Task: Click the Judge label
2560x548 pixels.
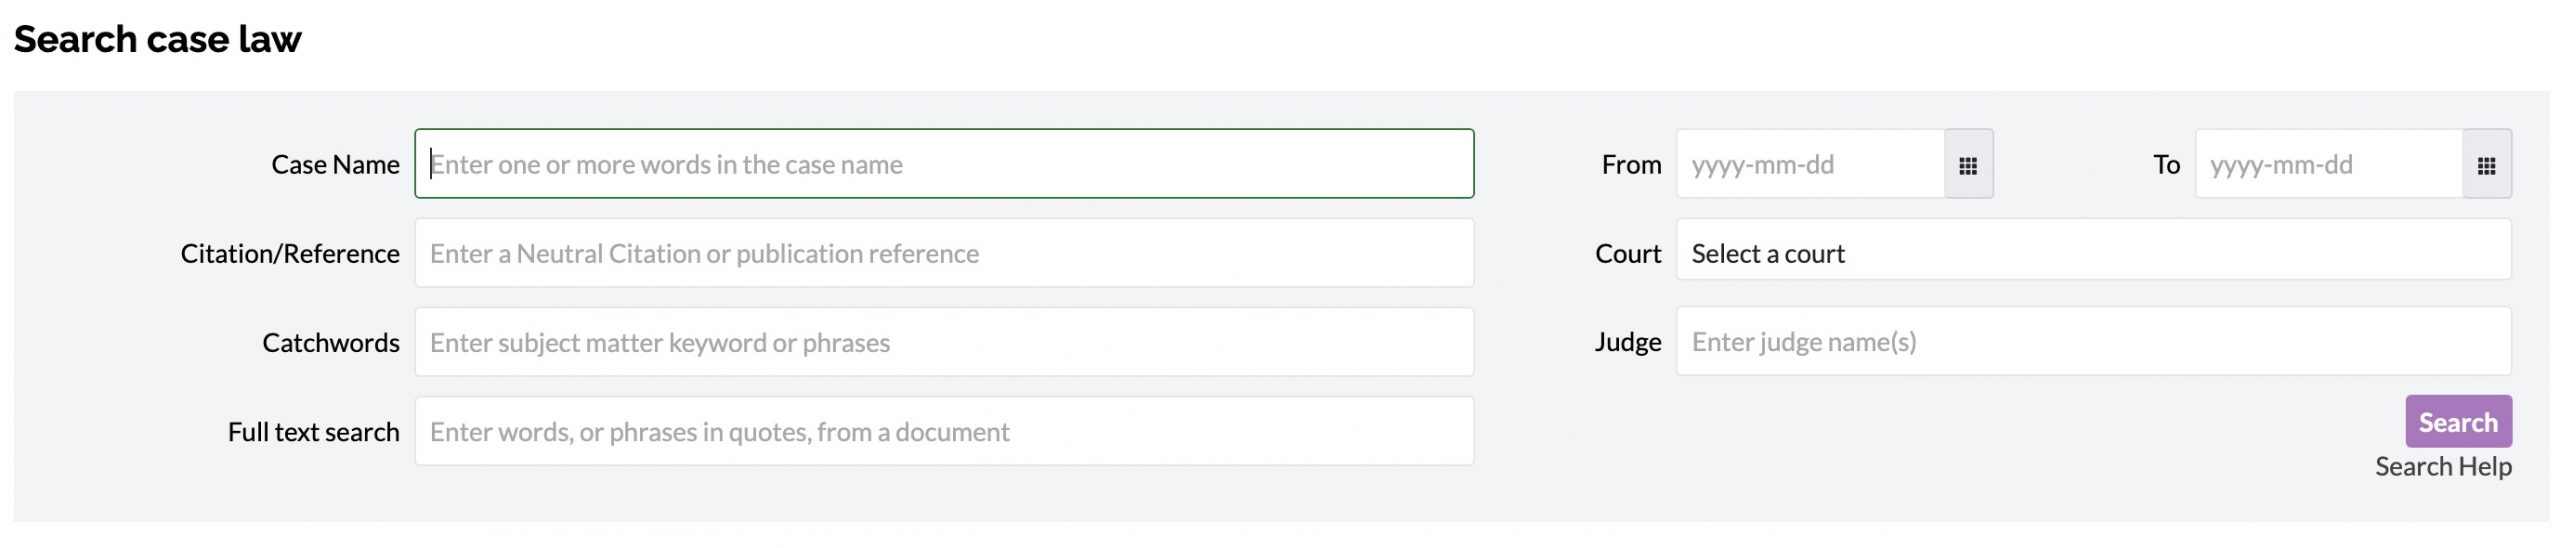Action: click(1627, 342)
